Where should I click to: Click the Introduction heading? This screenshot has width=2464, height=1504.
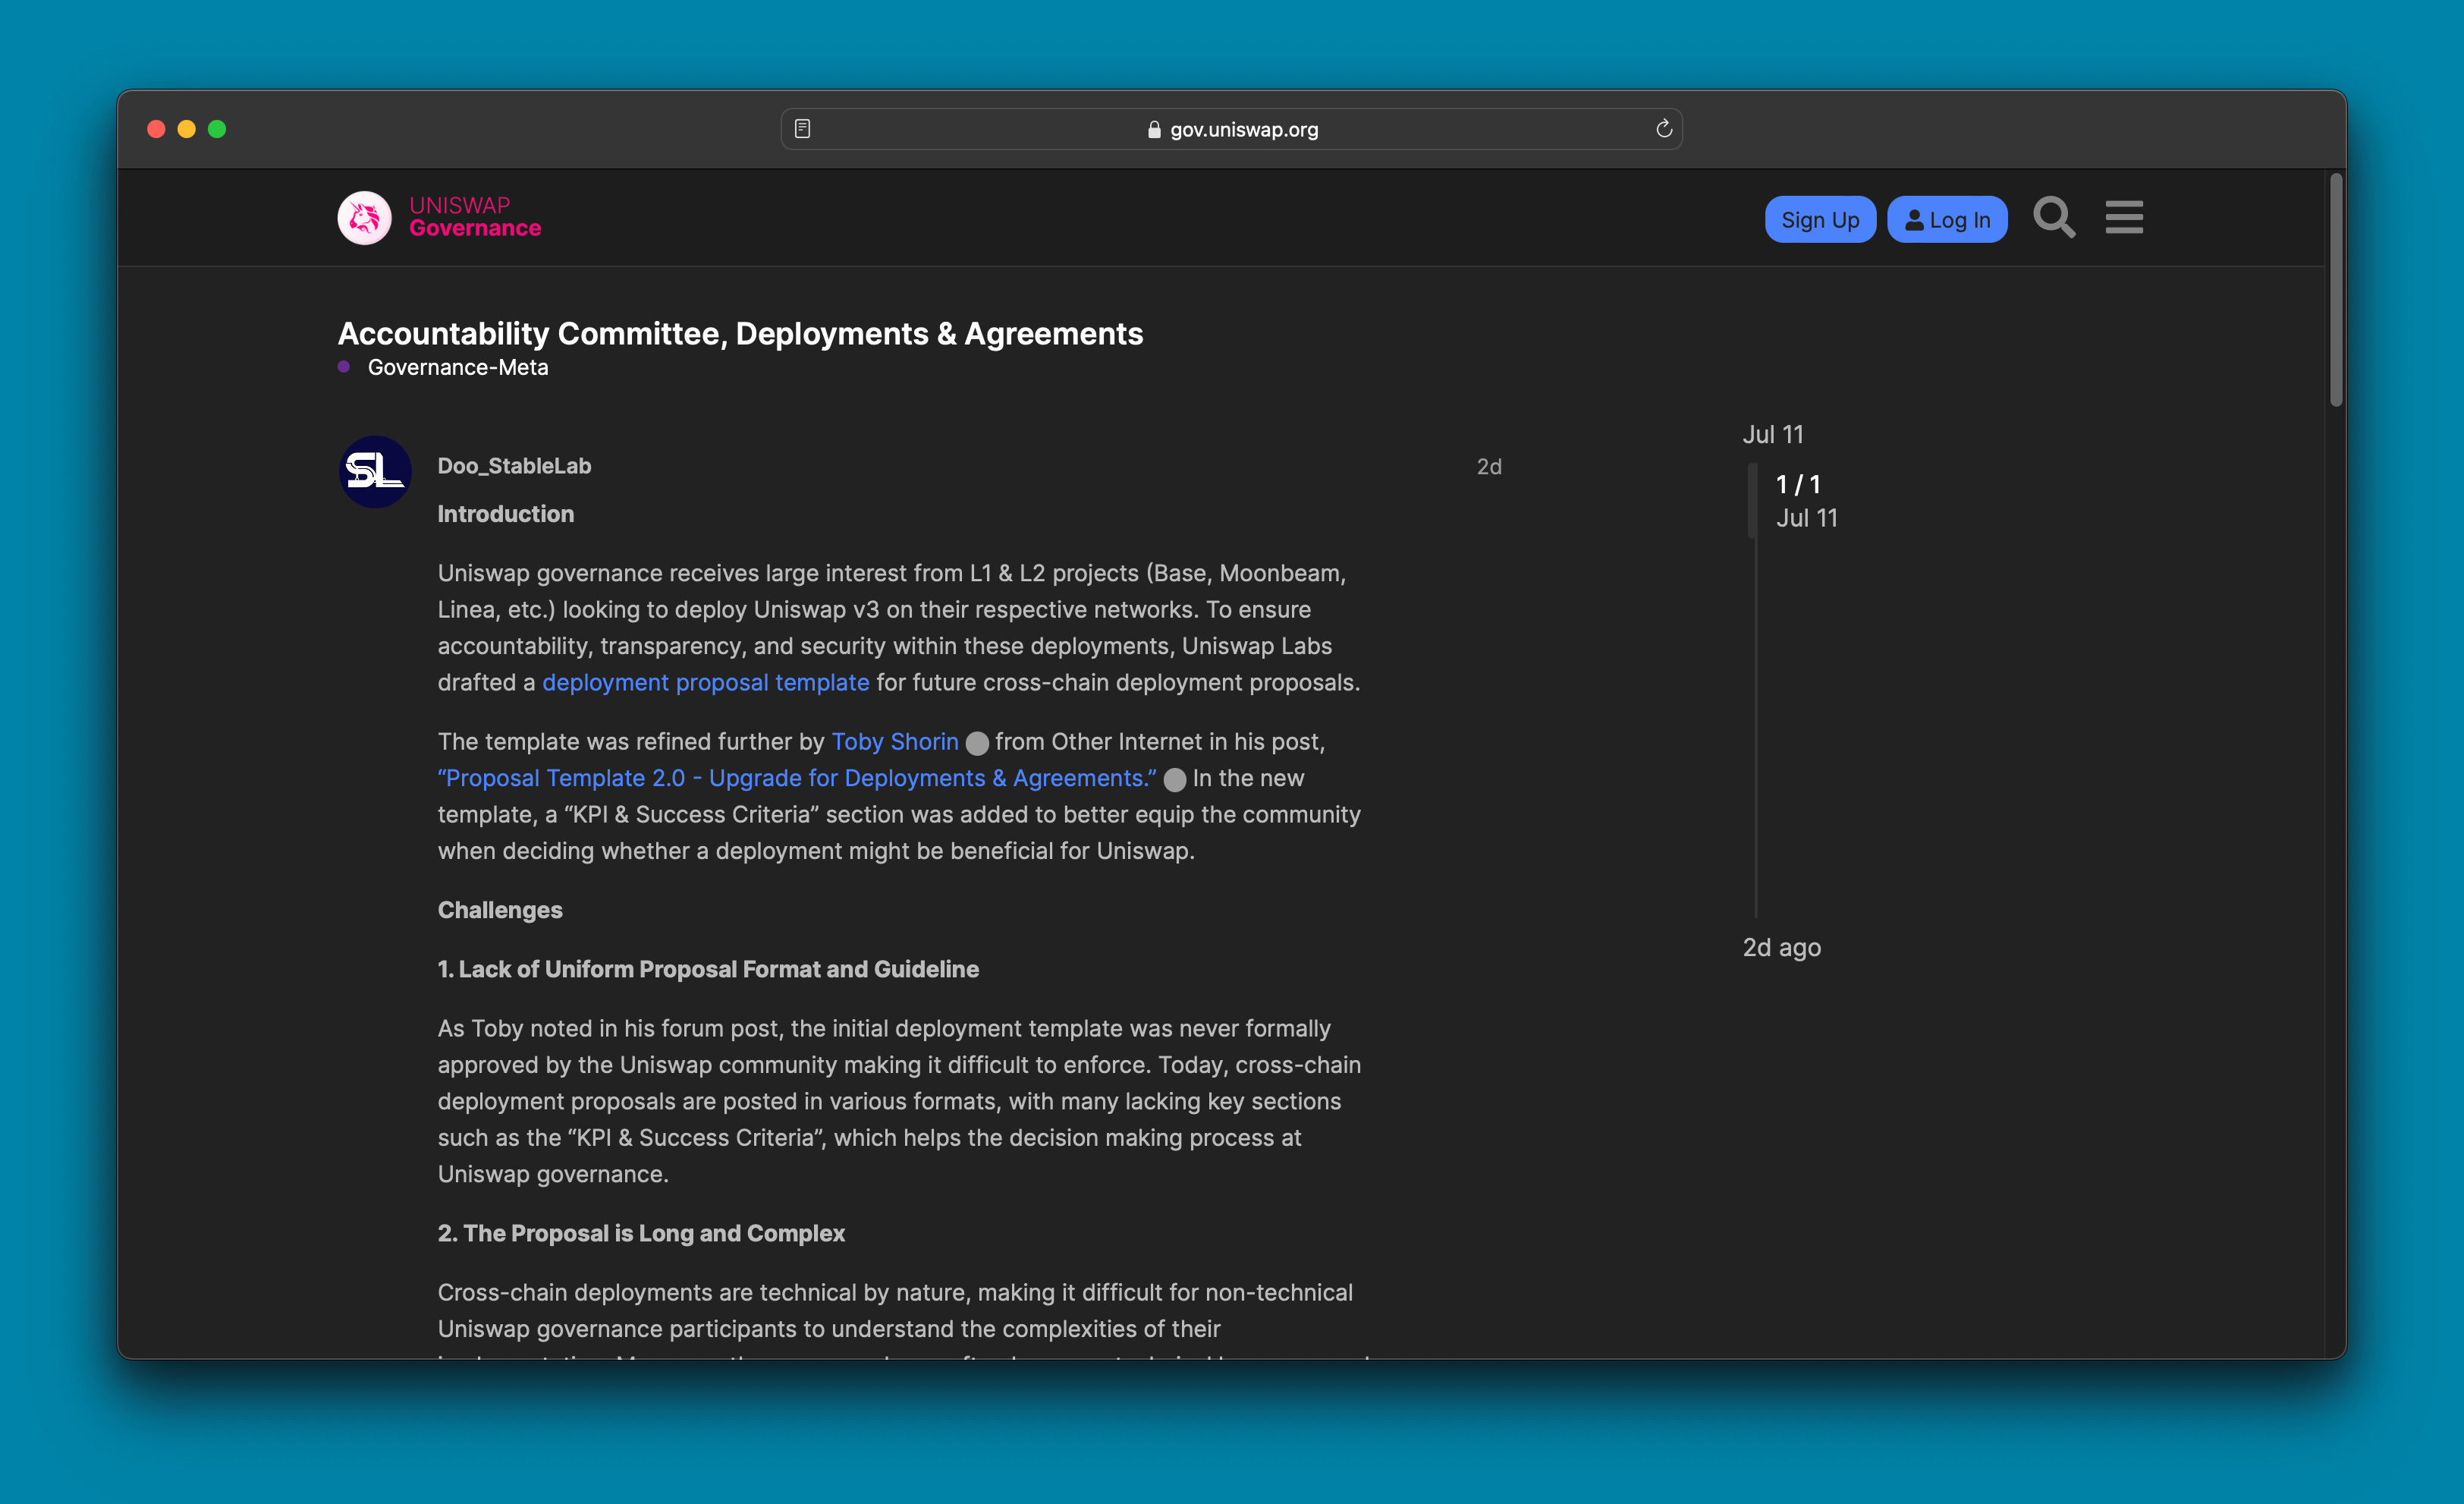tap(506, 514)
